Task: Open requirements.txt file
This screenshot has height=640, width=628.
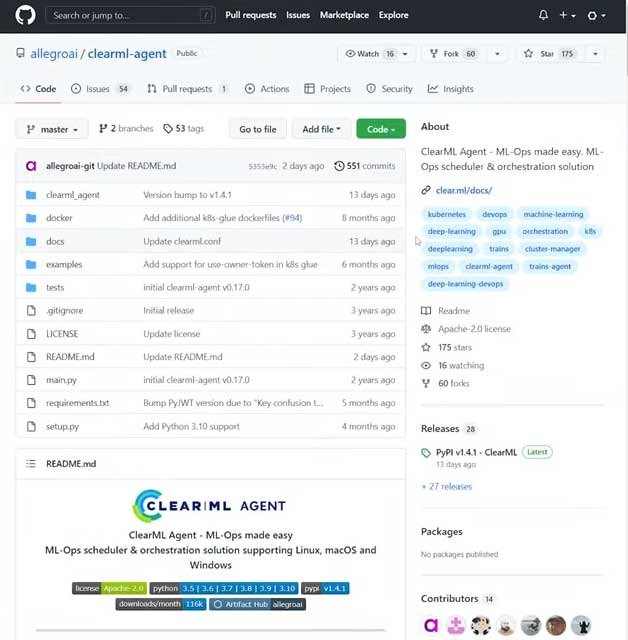Action: click(78, 403)
